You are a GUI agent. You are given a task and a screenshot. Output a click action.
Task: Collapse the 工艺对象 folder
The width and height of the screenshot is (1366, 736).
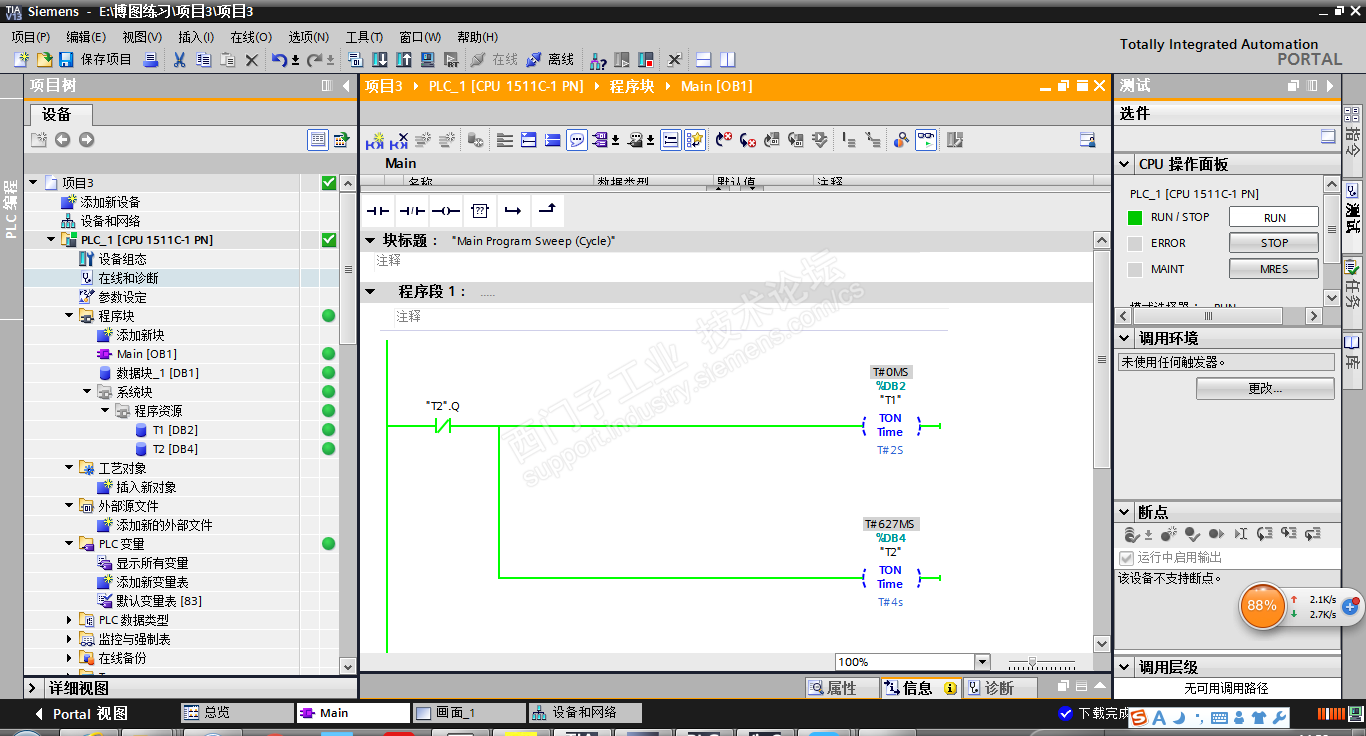69,467
